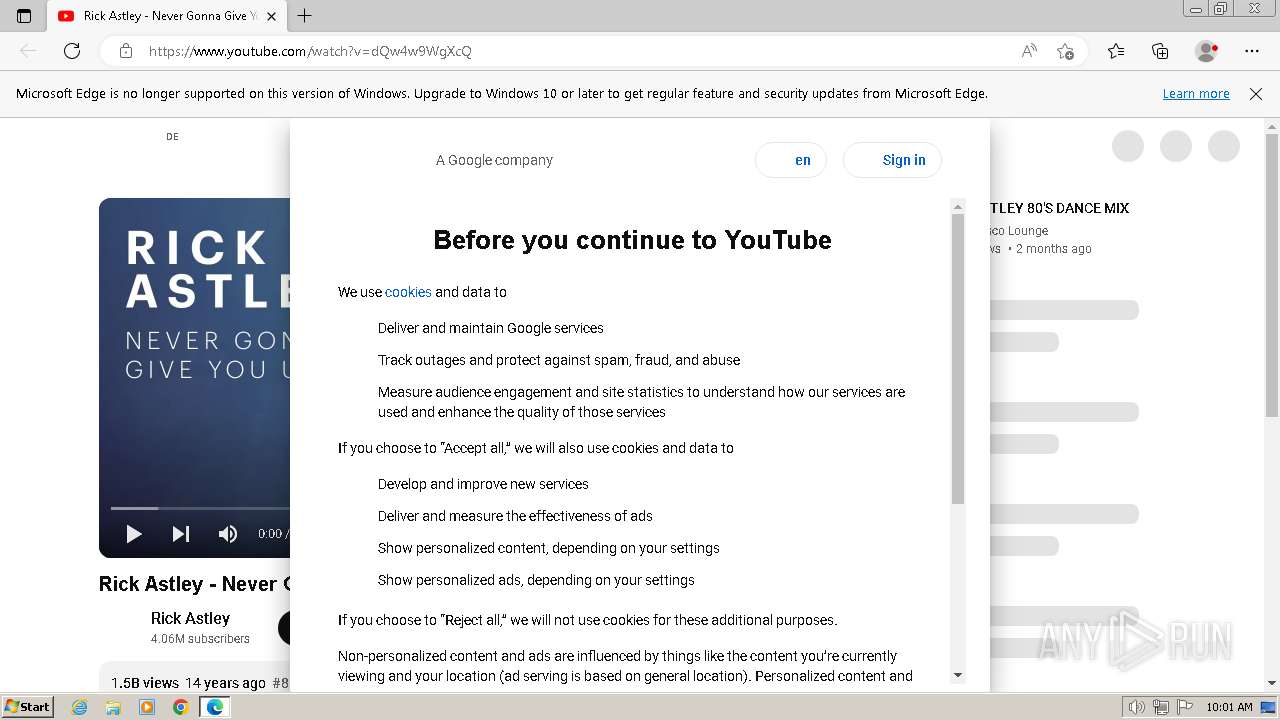Click the 4.06M subscribers text

(200, 639)
